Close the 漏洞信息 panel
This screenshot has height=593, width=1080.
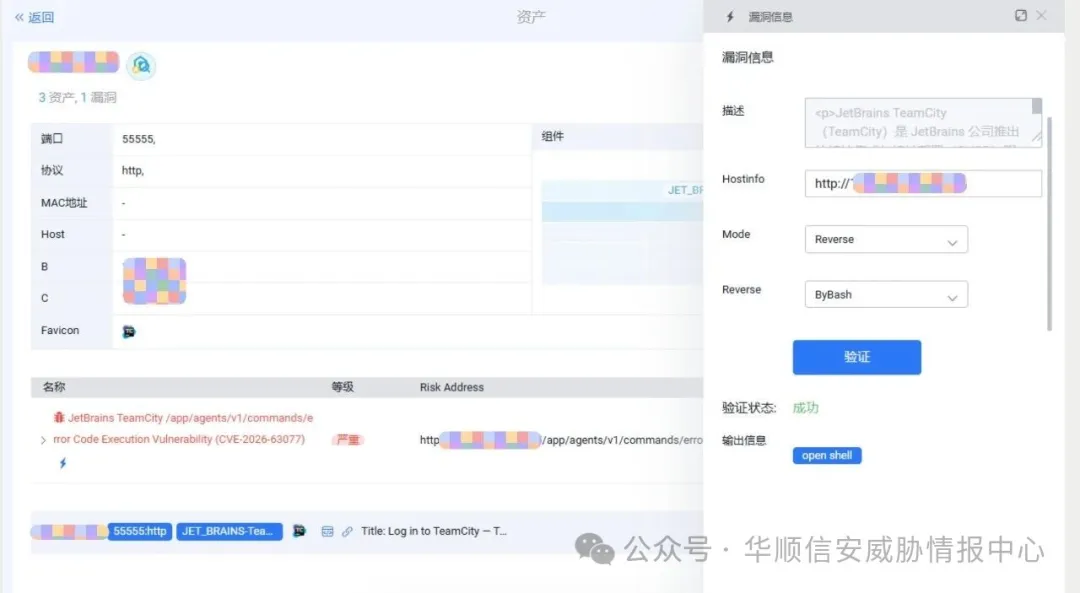pos(1041,15)
